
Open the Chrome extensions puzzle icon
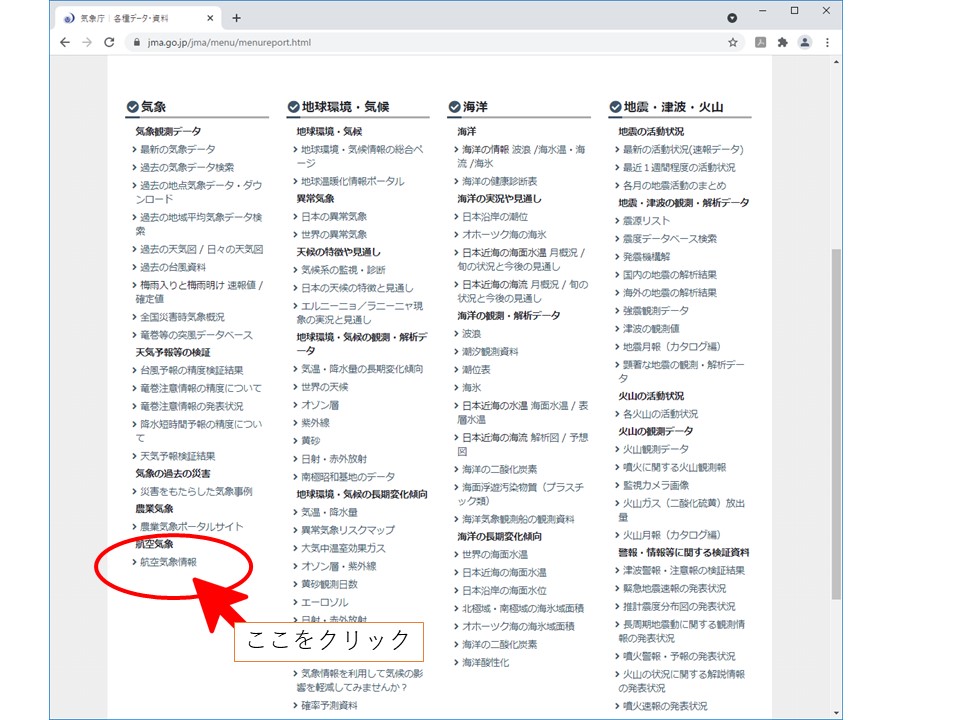point(782,42)
